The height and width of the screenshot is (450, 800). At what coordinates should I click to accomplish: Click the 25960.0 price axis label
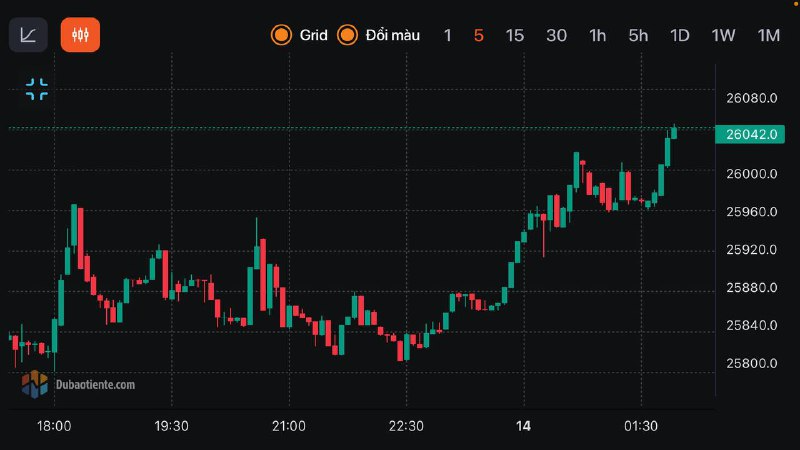pos(752,212)
